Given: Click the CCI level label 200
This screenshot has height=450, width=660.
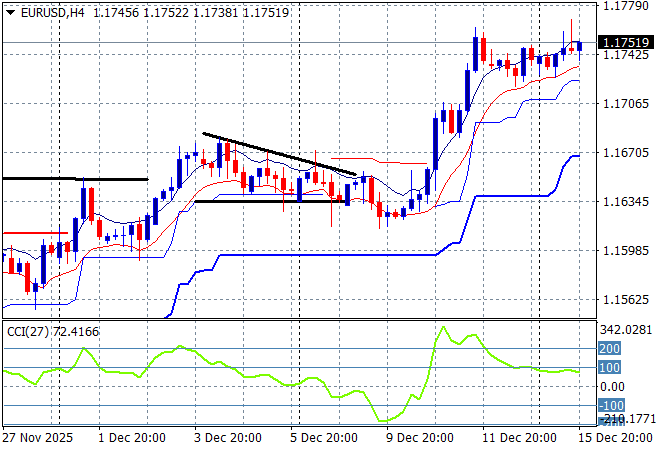Looking at the screenshot, I should [609, 349].
